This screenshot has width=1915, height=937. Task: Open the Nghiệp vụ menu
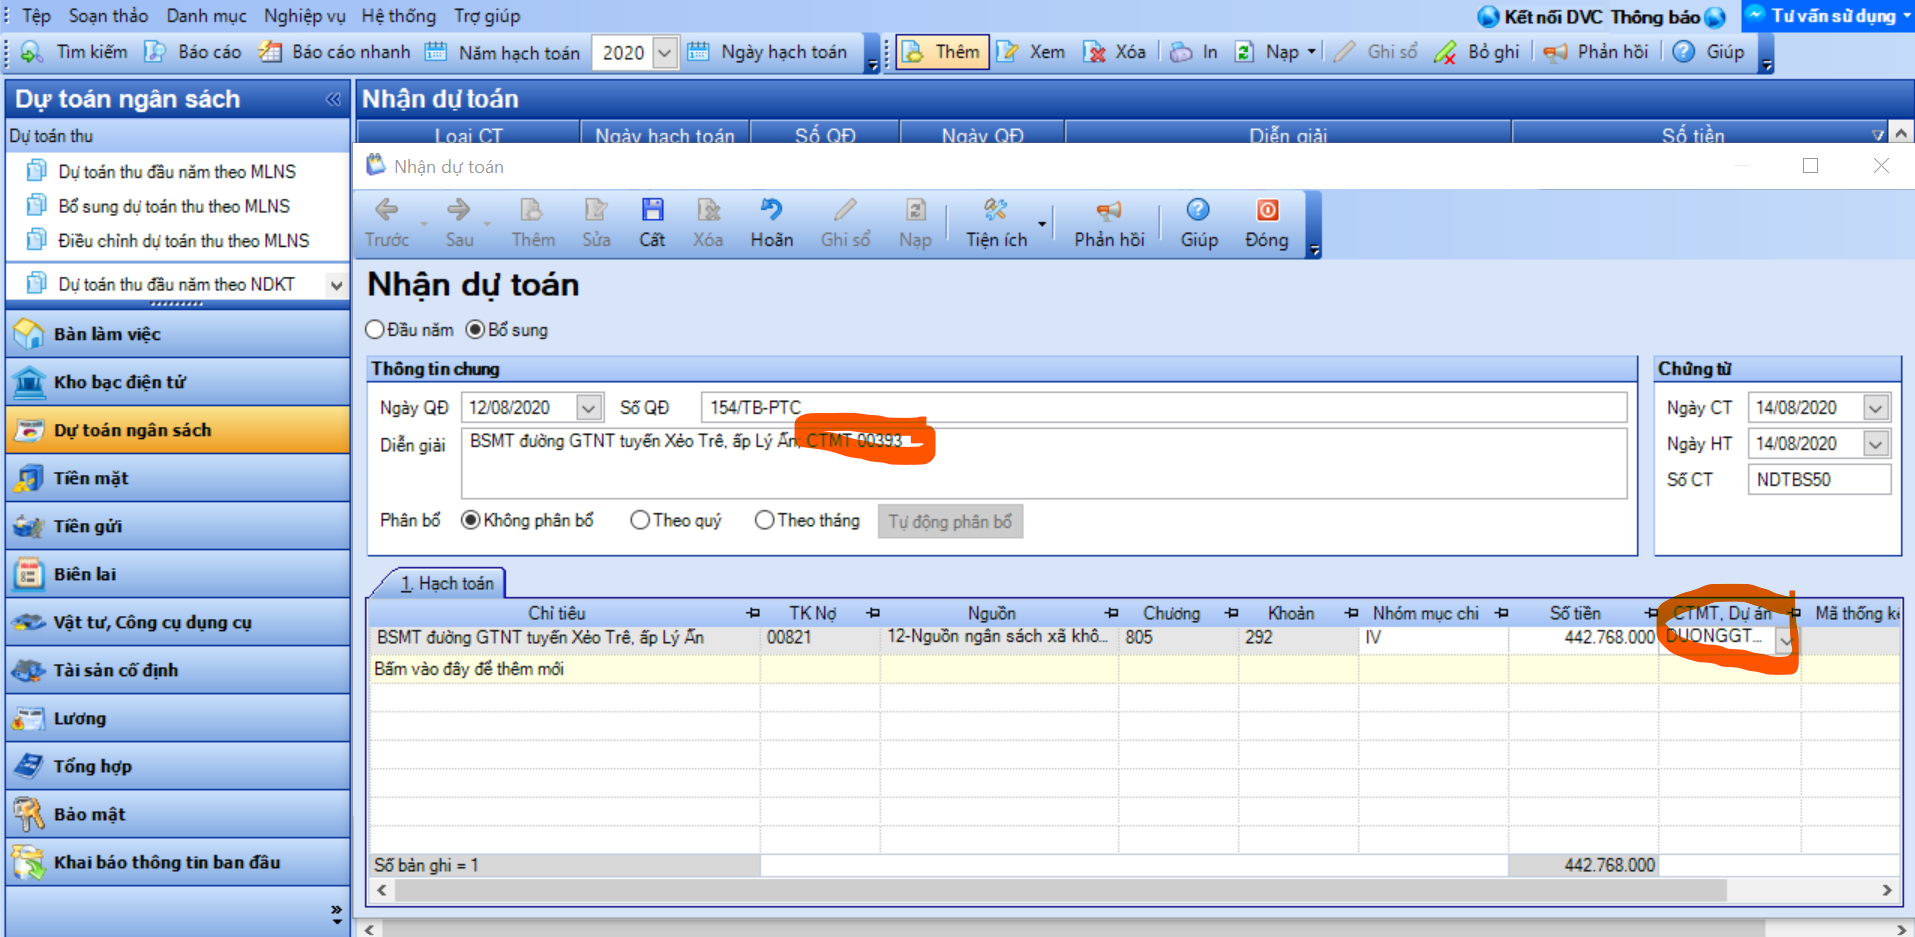304,16
